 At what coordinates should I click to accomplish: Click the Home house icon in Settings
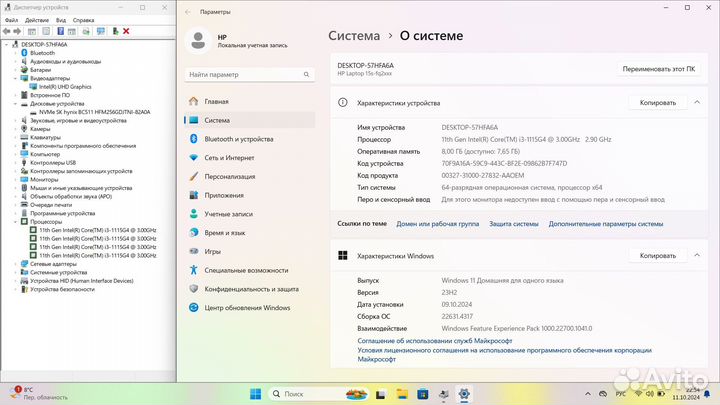(x=194, y=101)
